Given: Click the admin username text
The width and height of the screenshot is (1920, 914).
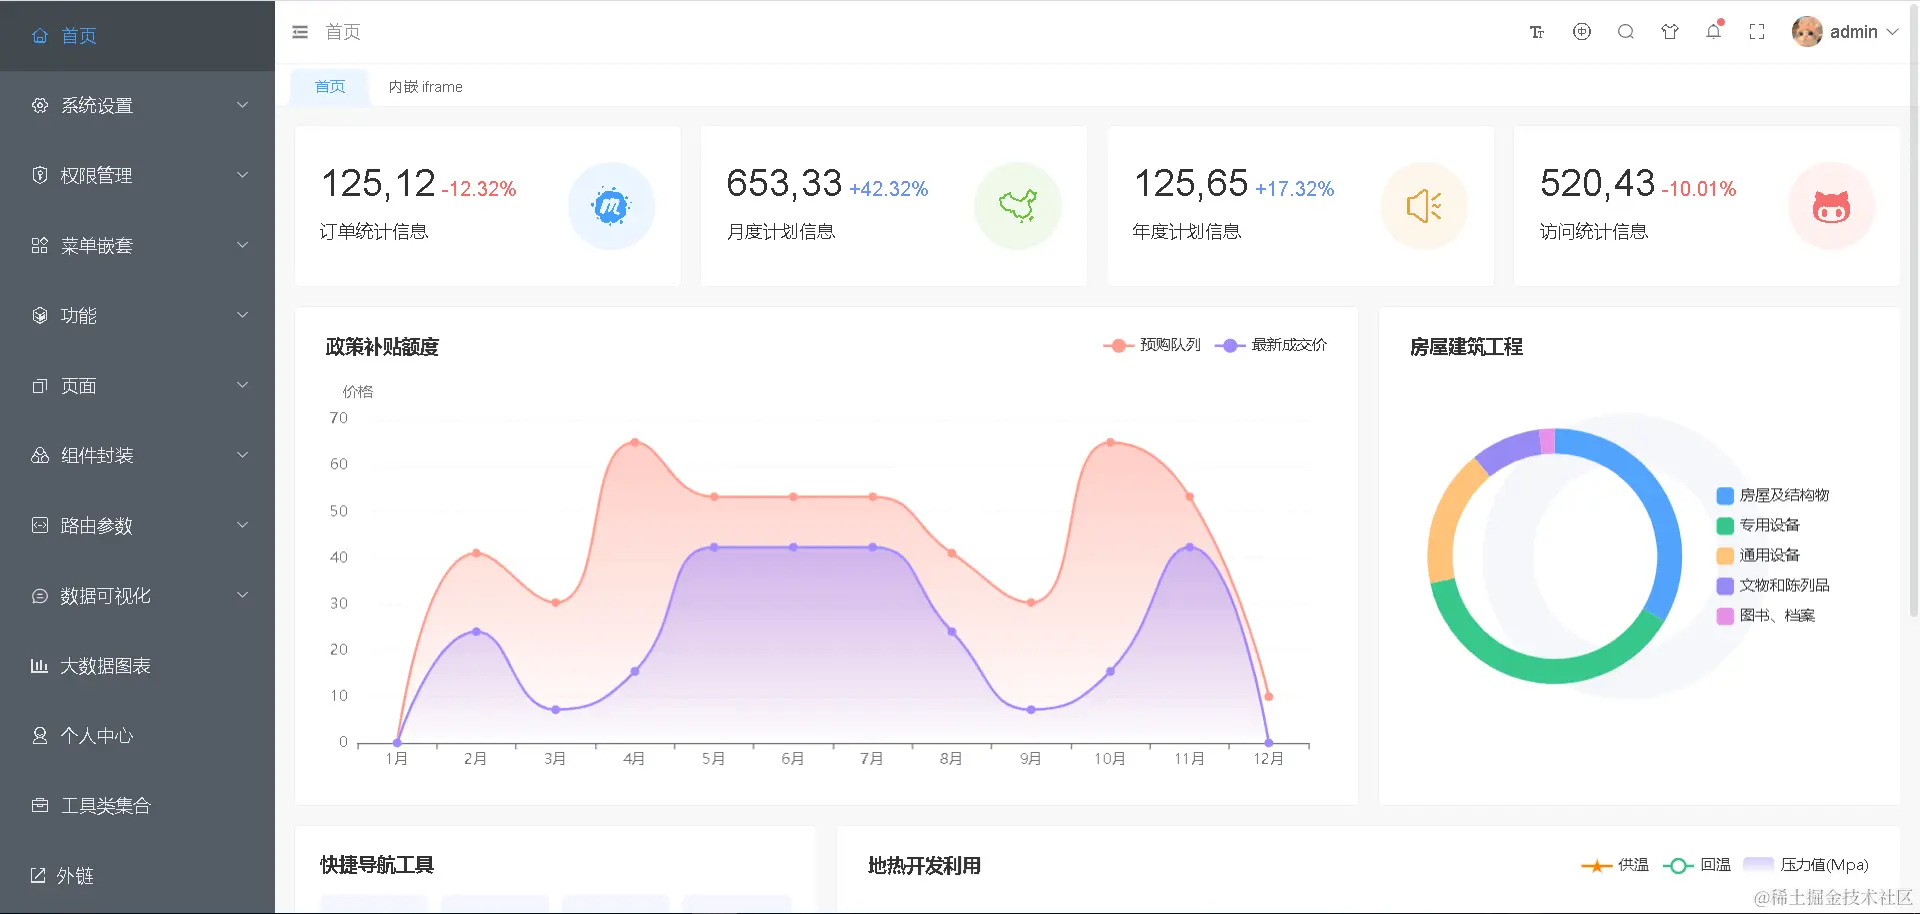Looking at the screenshot, I should 1853,32.
